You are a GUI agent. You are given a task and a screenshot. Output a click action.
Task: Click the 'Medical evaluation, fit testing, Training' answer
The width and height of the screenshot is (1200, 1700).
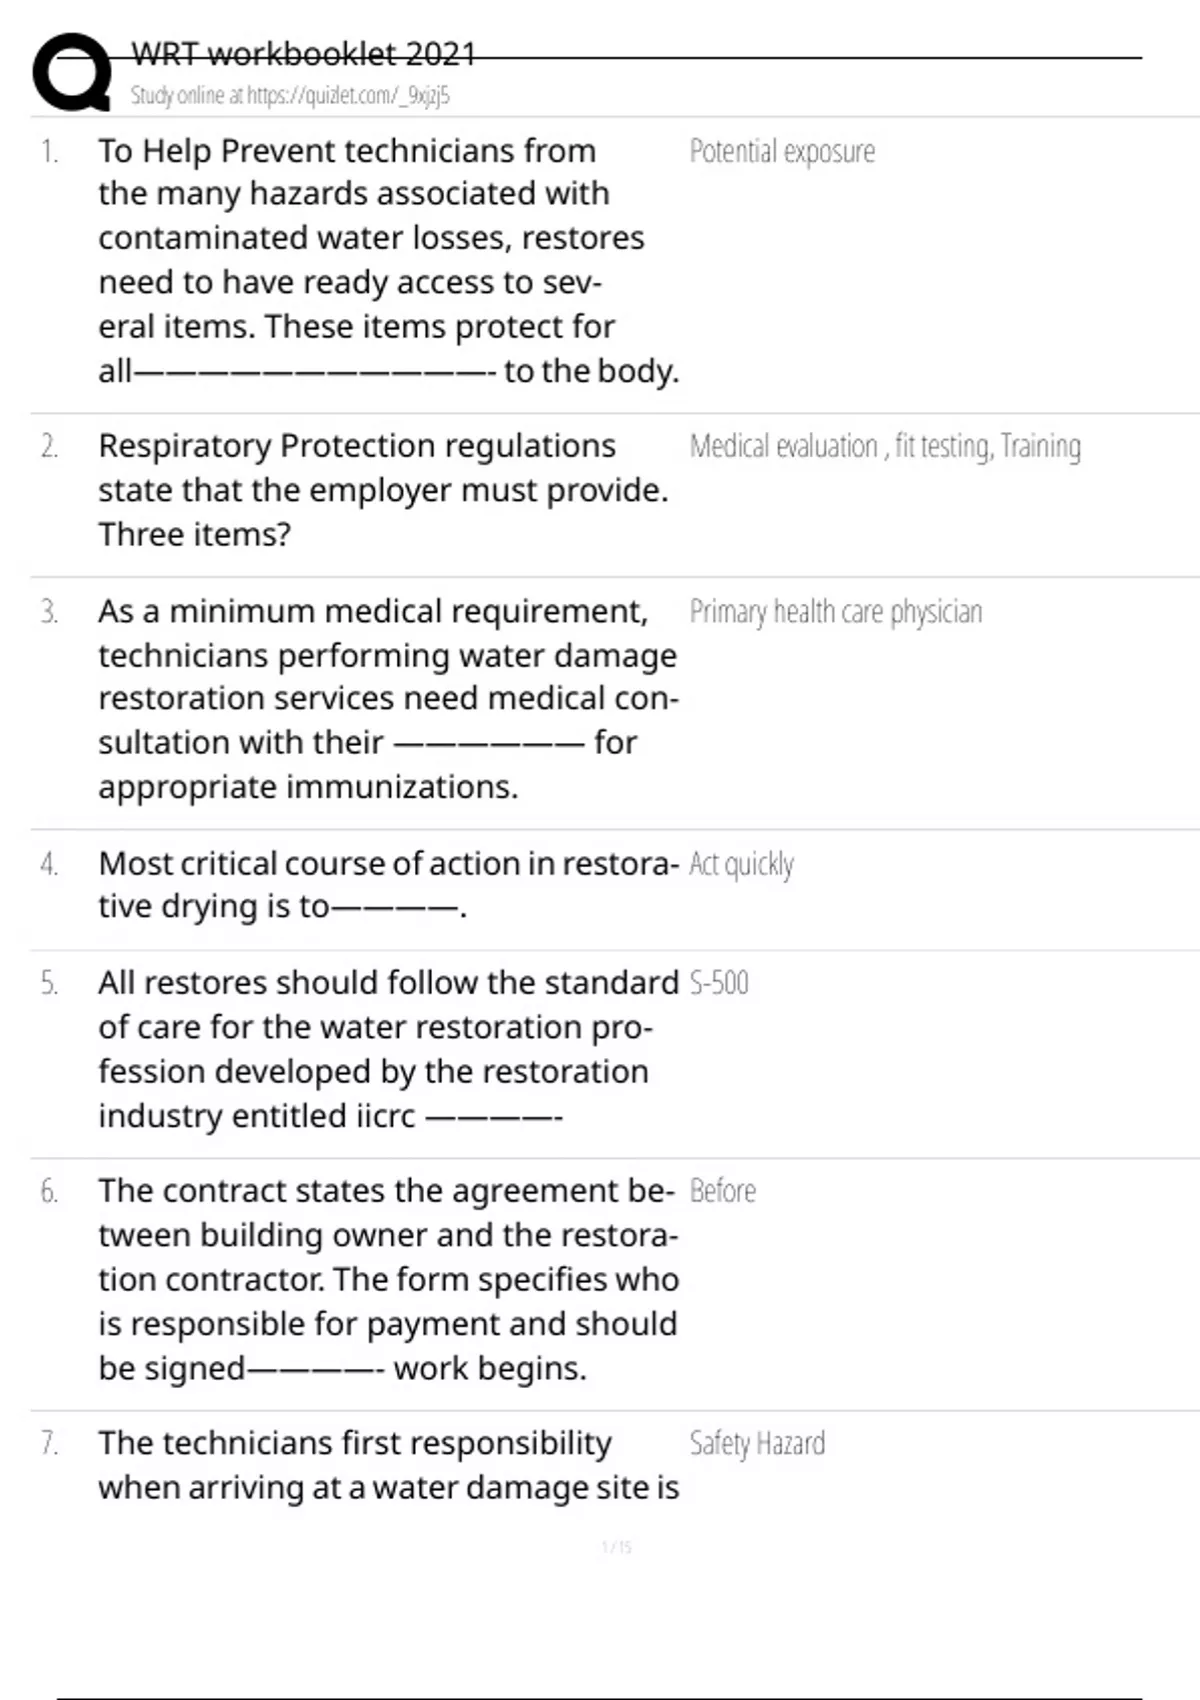(x=885, y=446)
